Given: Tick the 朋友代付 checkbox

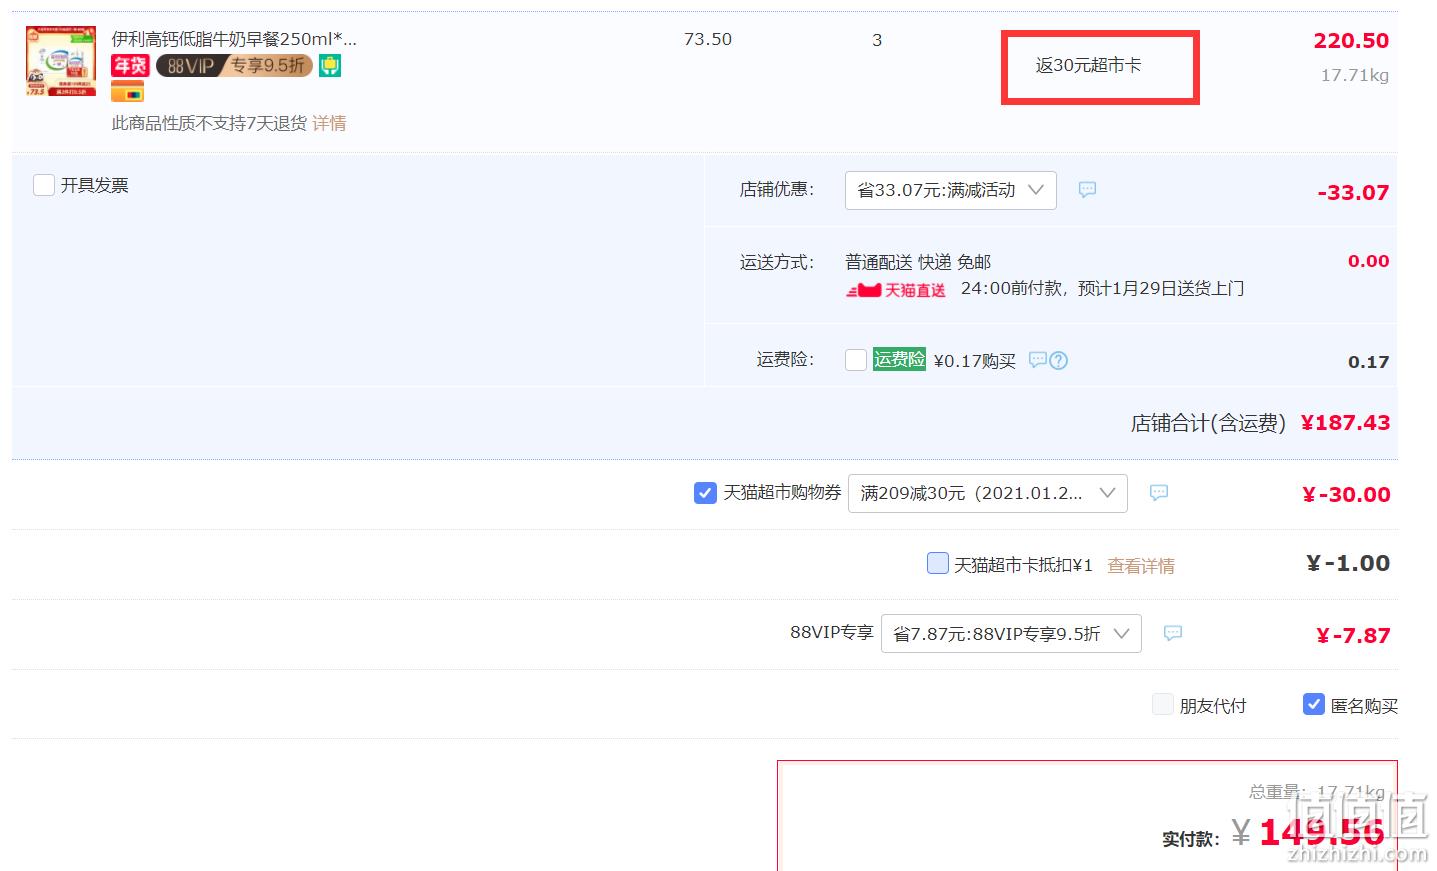Looking at the screenshot, I should [x=1163, y=704].
